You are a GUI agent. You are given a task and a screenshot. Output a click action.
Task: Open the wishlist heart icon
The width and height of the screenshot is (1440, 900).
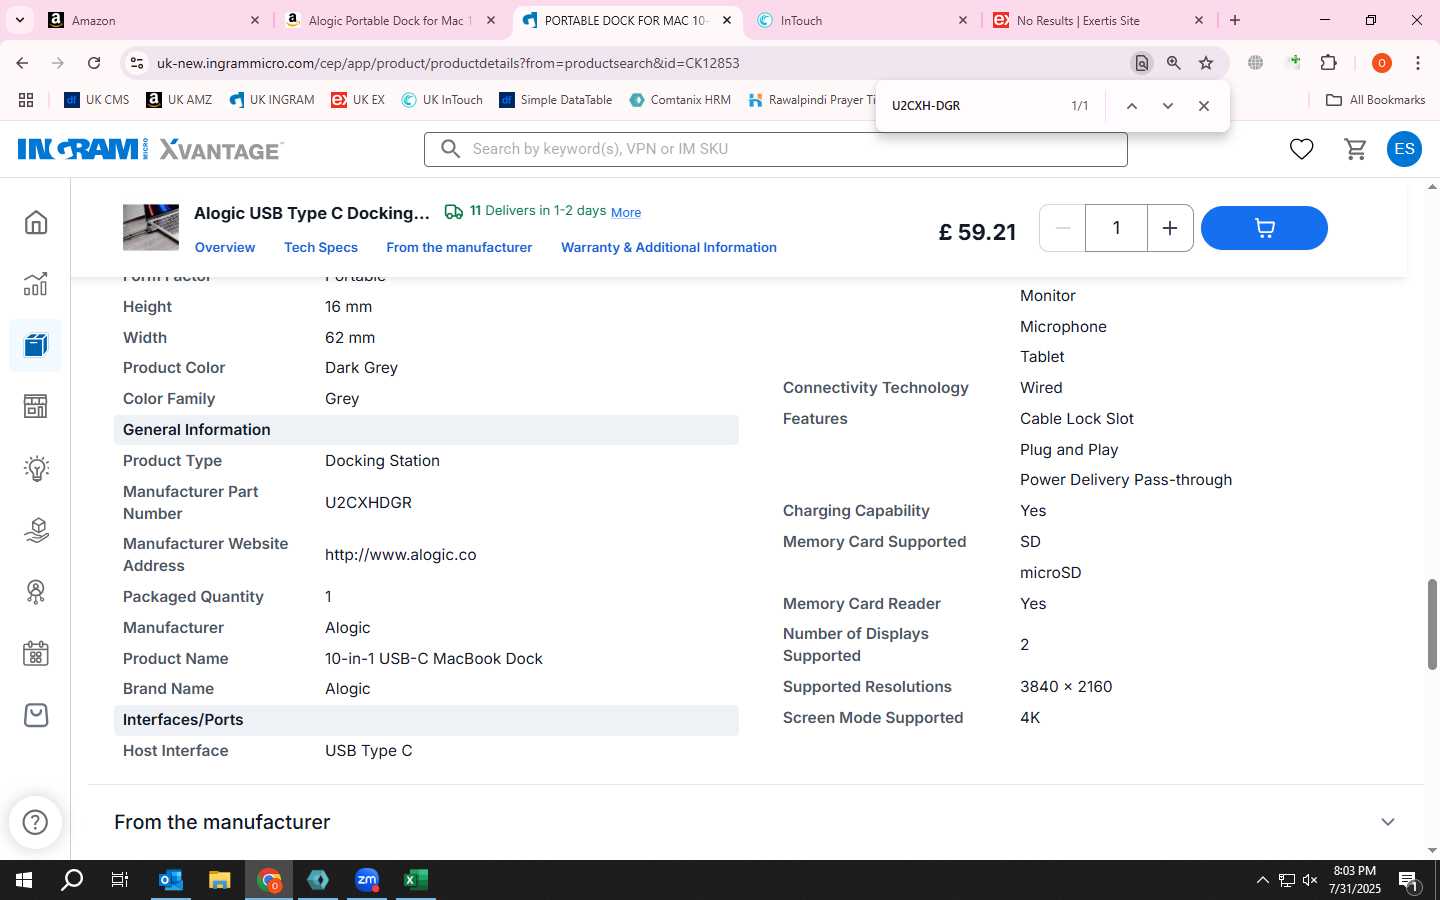click(1301, 149)
